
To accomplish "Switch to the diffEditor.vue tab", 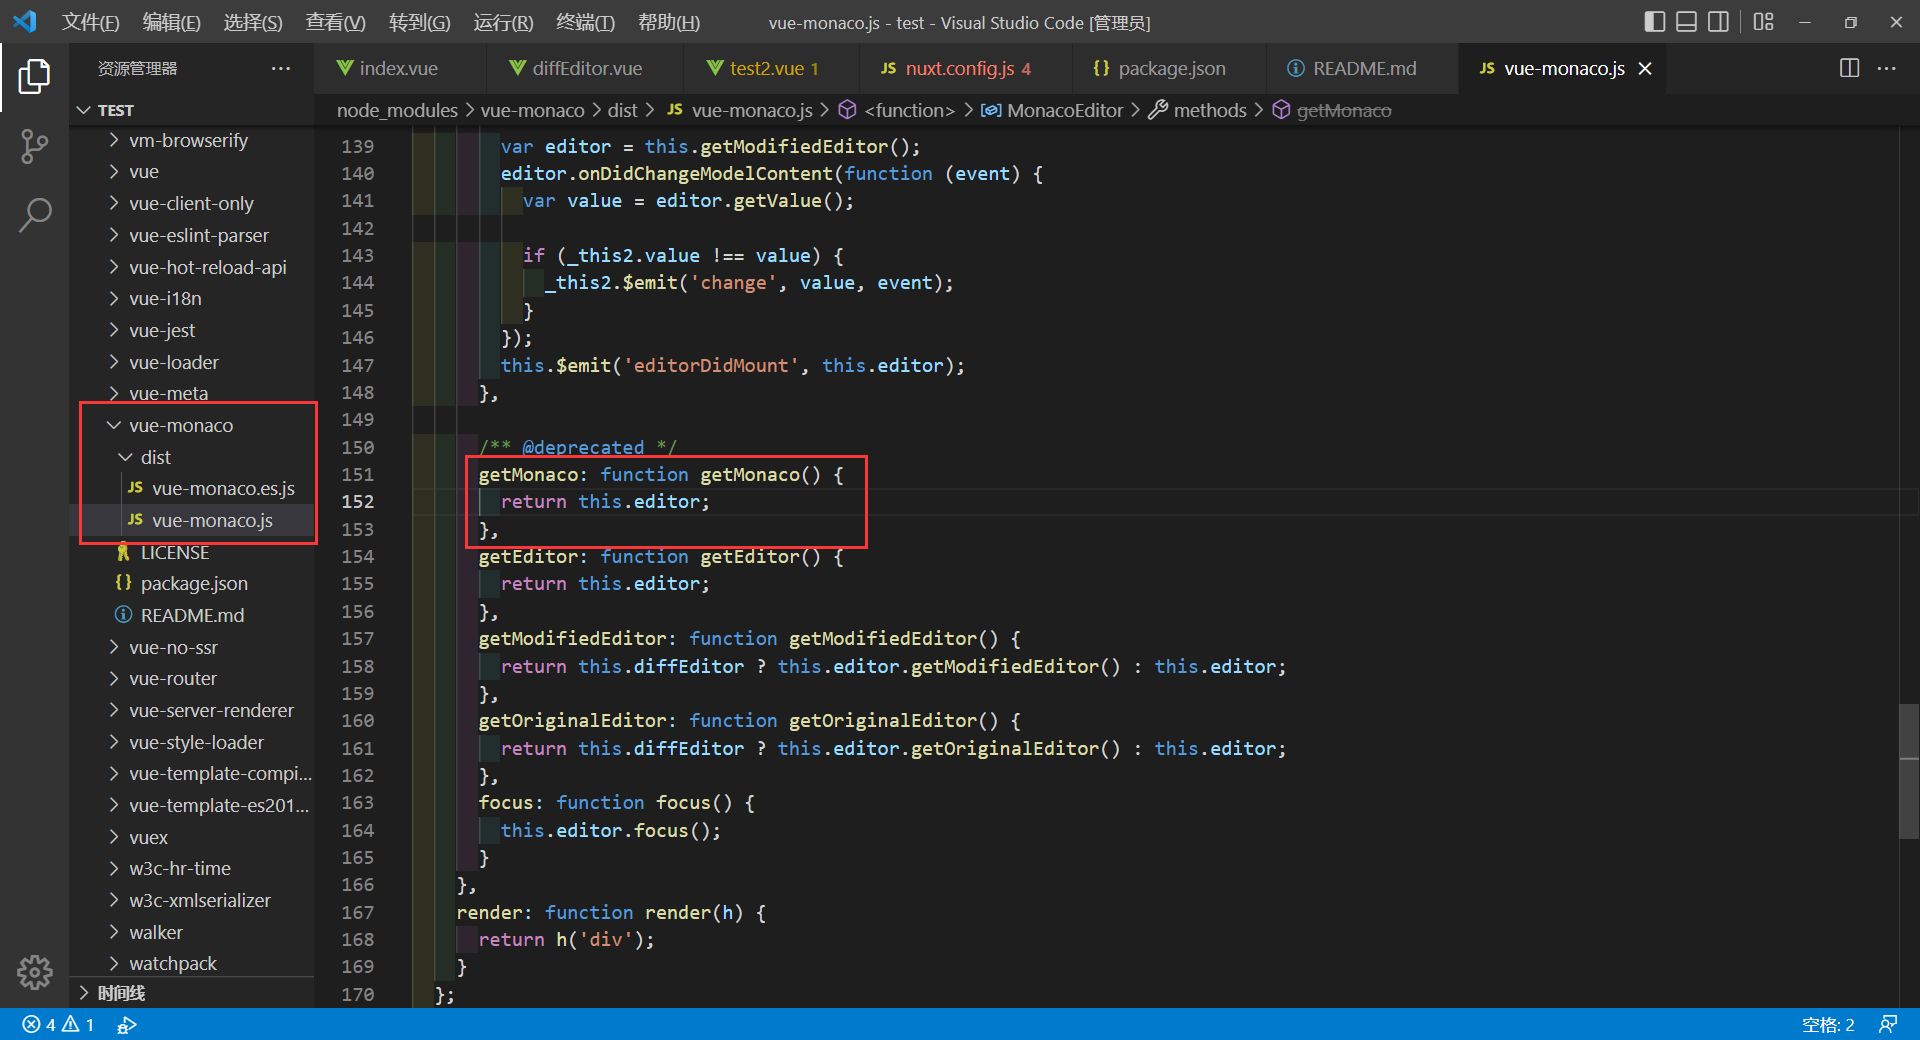I will 585,68.
